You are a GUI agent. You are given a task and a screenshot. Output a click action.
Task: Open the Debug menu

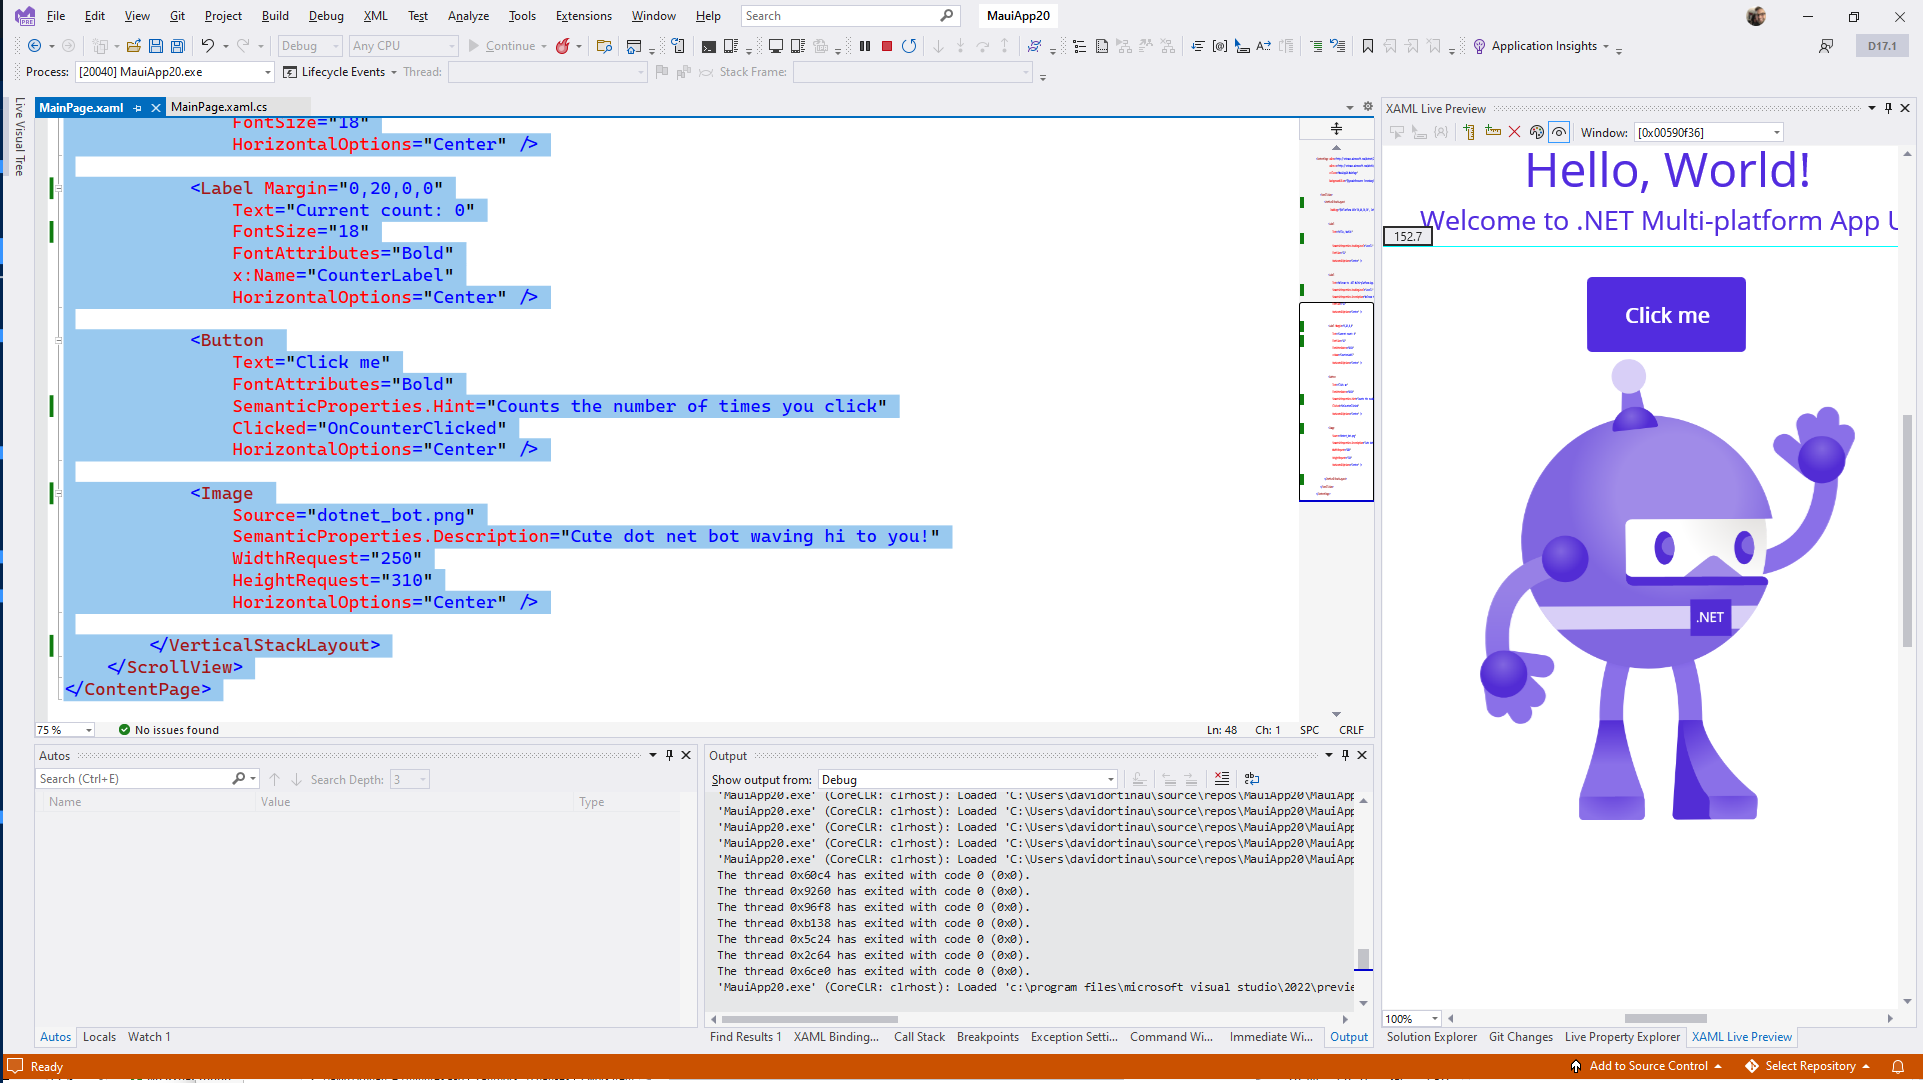pyautogui.click(x=326, y=15)
